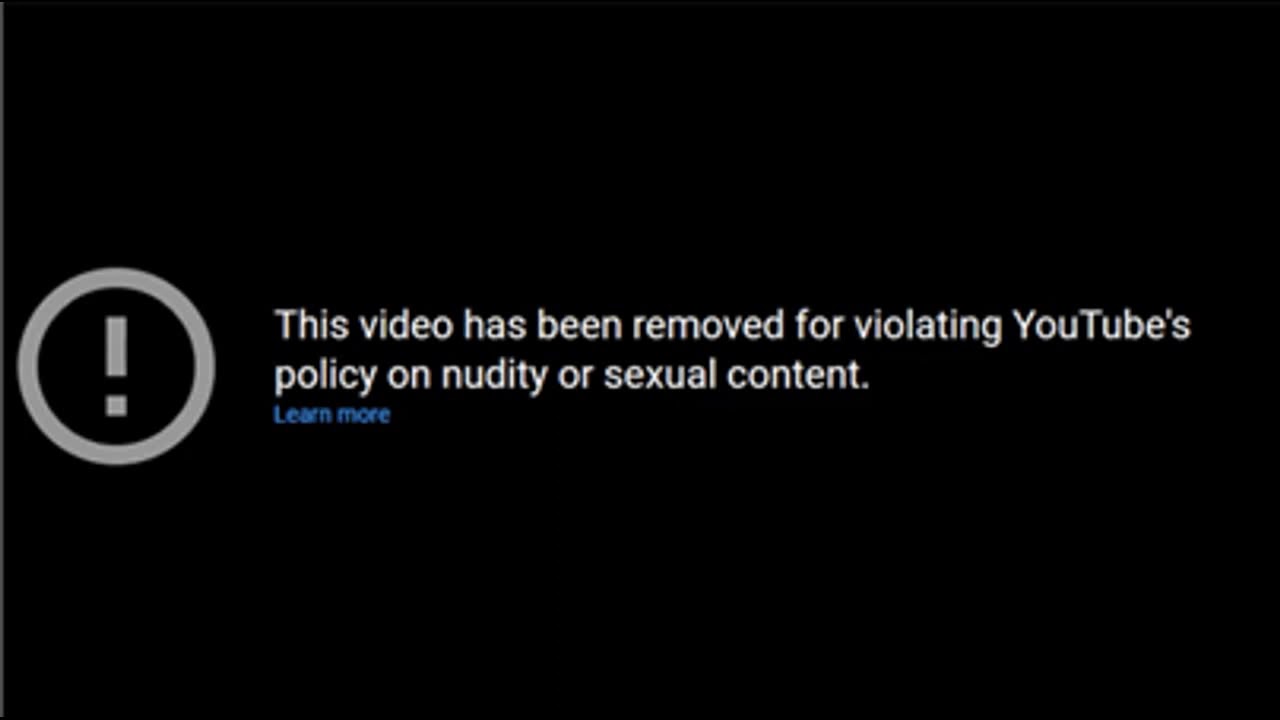Click the exclamation mark's bottom dot
This screenshot has height=720, width=1280.
point(116,405)
